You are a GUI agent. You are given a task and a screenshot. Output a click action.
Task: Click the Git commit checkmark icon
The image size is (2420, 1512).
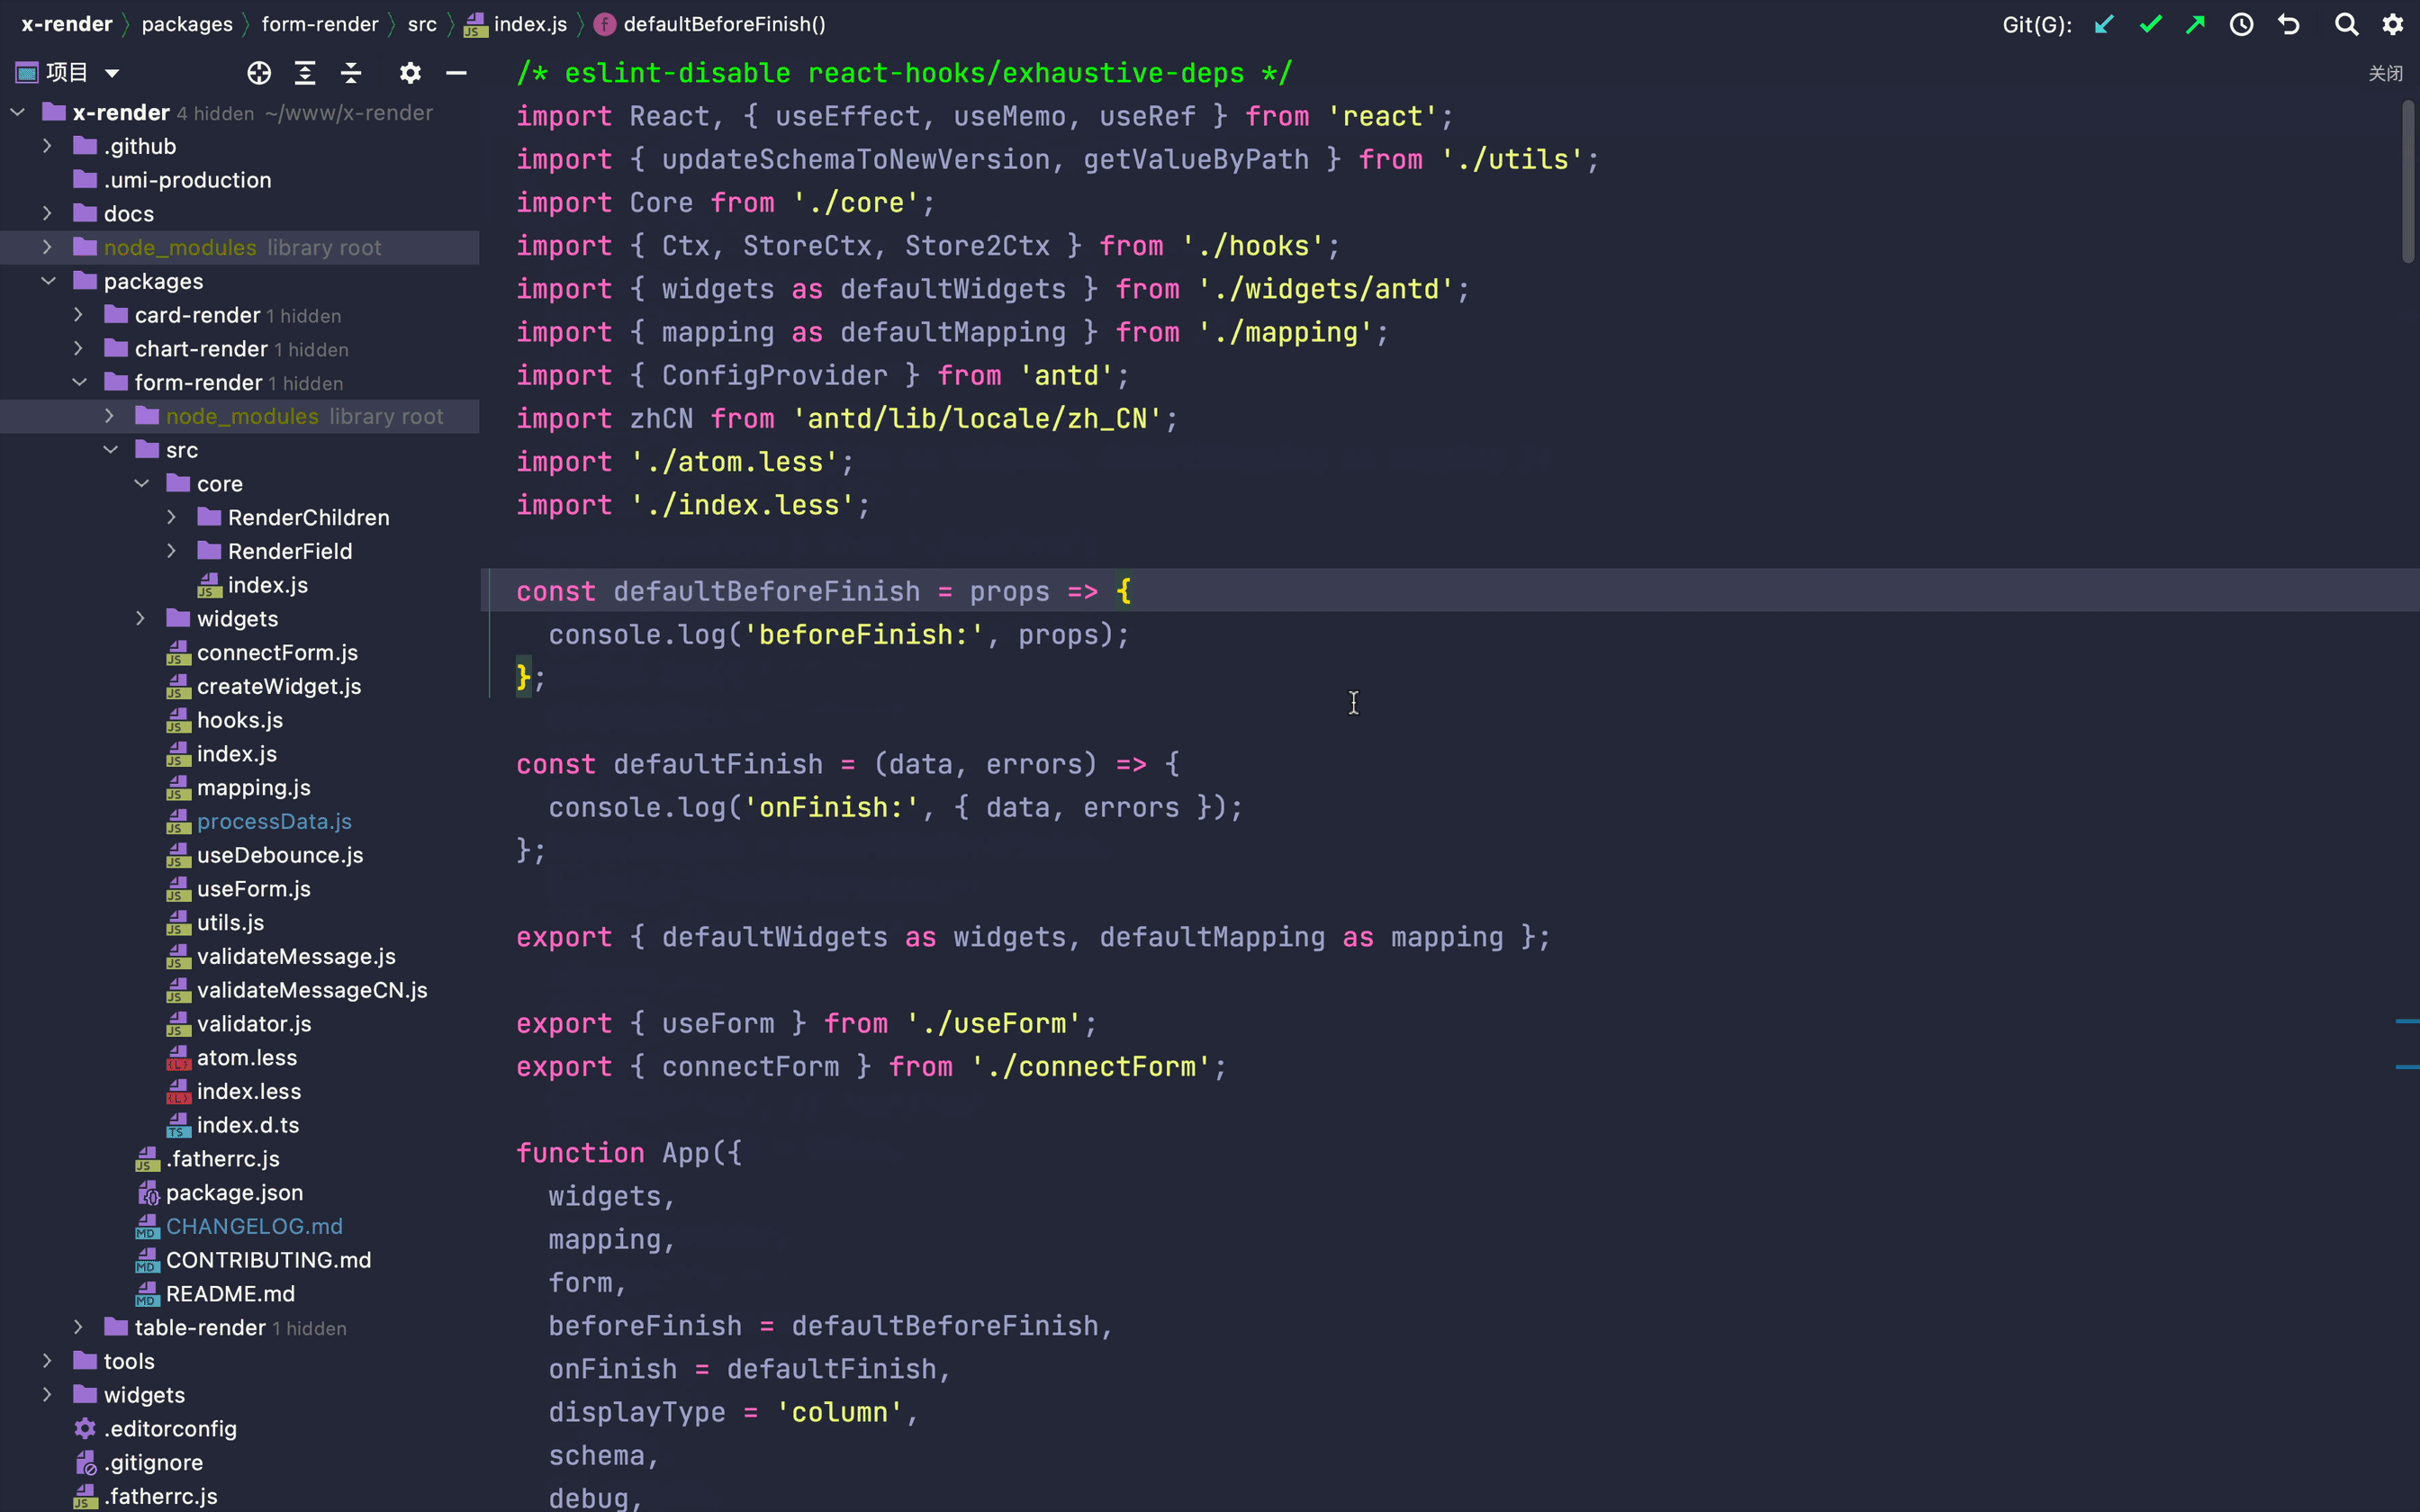pyautogui.click(x=2150, y=24)
